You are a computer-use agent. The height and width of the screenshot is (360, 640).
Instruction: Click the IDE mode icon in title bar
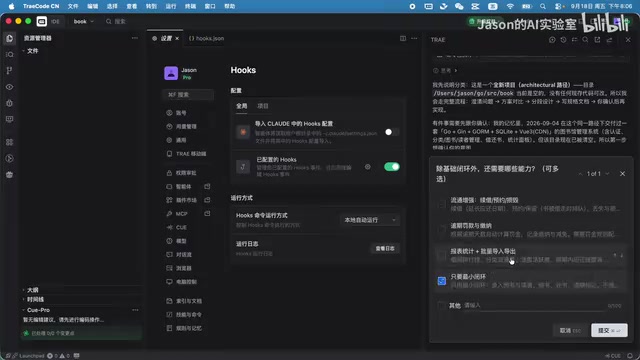pos(42,21)
